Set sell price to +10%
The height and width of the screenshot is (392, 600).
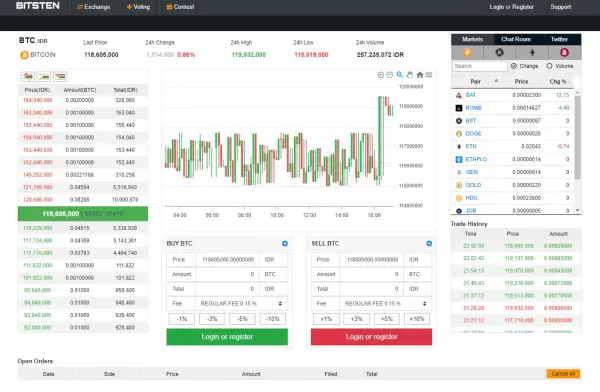point(417,319)
